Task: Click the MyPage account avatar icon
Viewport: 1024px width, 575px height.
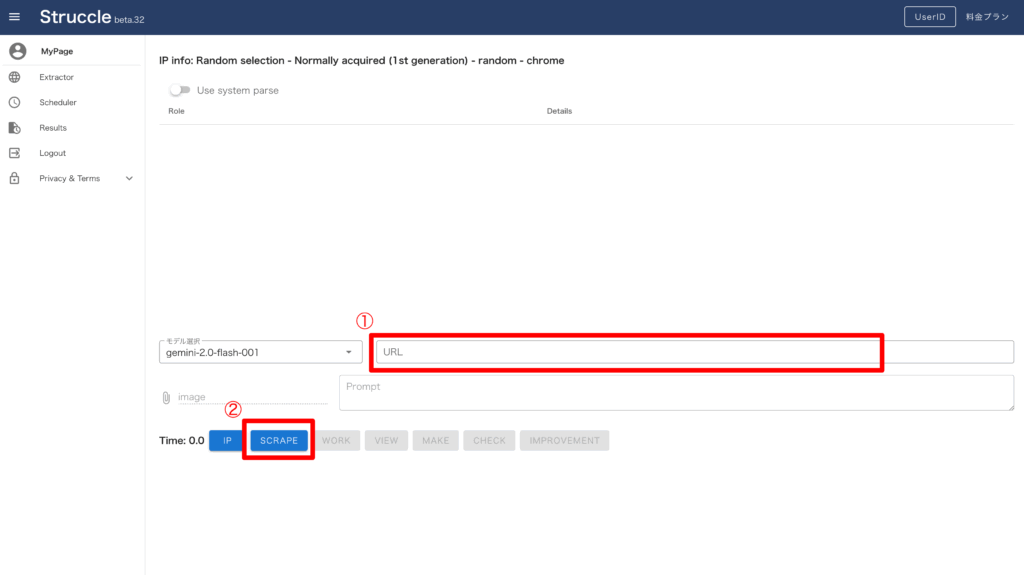Action: [x=15, y=51]
